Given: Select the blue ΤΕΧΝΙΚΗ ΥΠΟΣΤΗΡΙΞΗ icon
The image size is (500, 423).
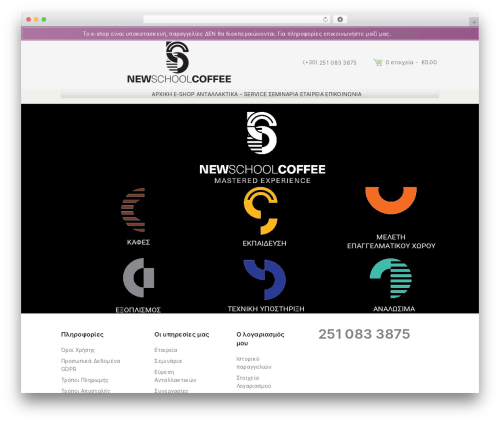Looking at the screenshot, I should pos(265,280).
